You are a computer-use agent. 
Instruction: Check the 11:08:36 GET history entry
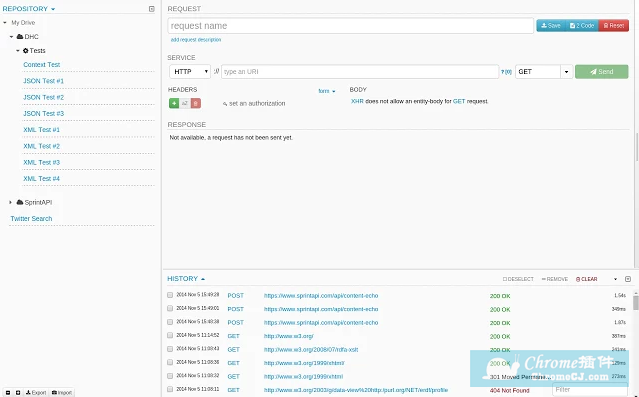click(x=170, y=362)
